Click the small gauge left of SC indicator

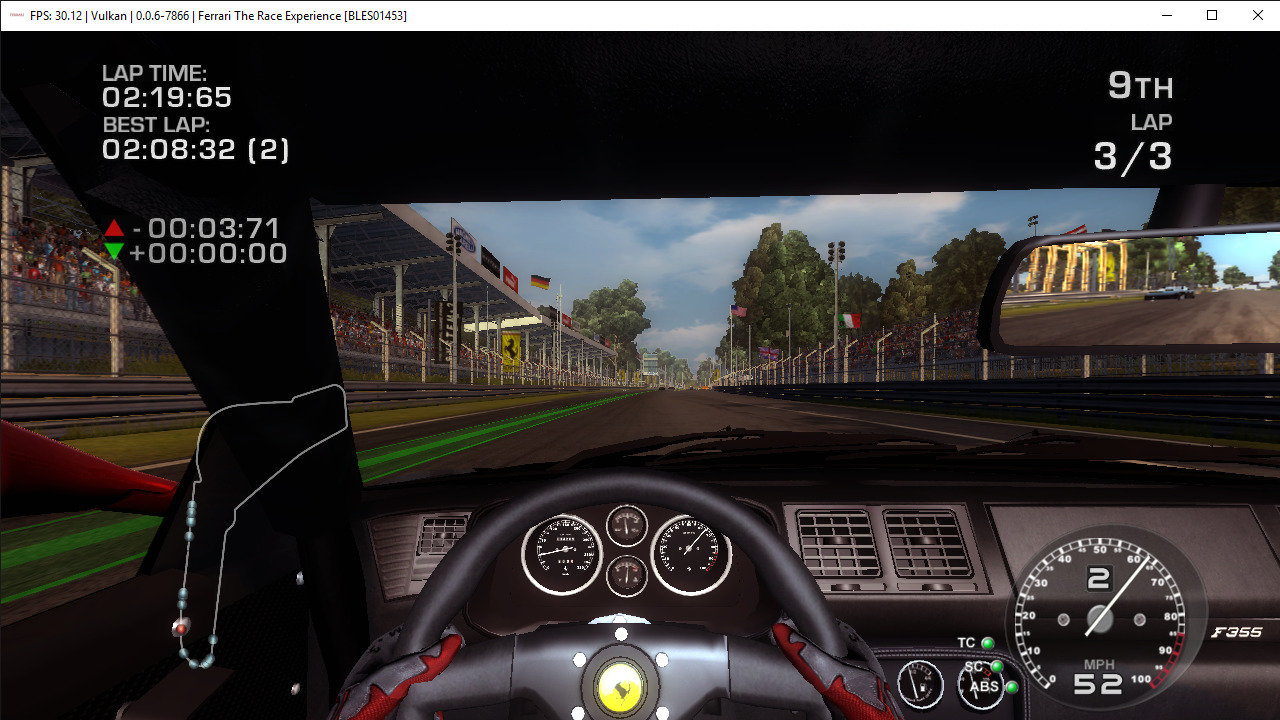tap(920, 684)
